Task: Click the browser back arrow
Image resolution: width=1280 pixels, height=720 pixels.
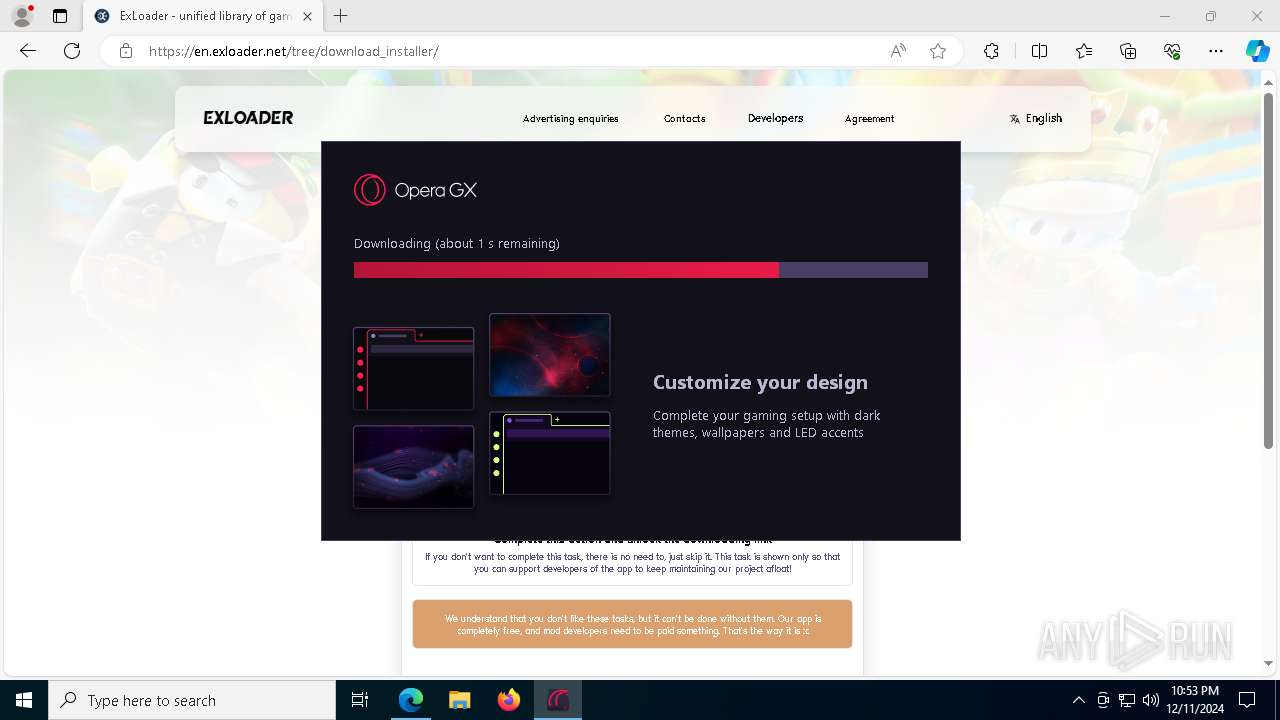Action: (28, 51)
